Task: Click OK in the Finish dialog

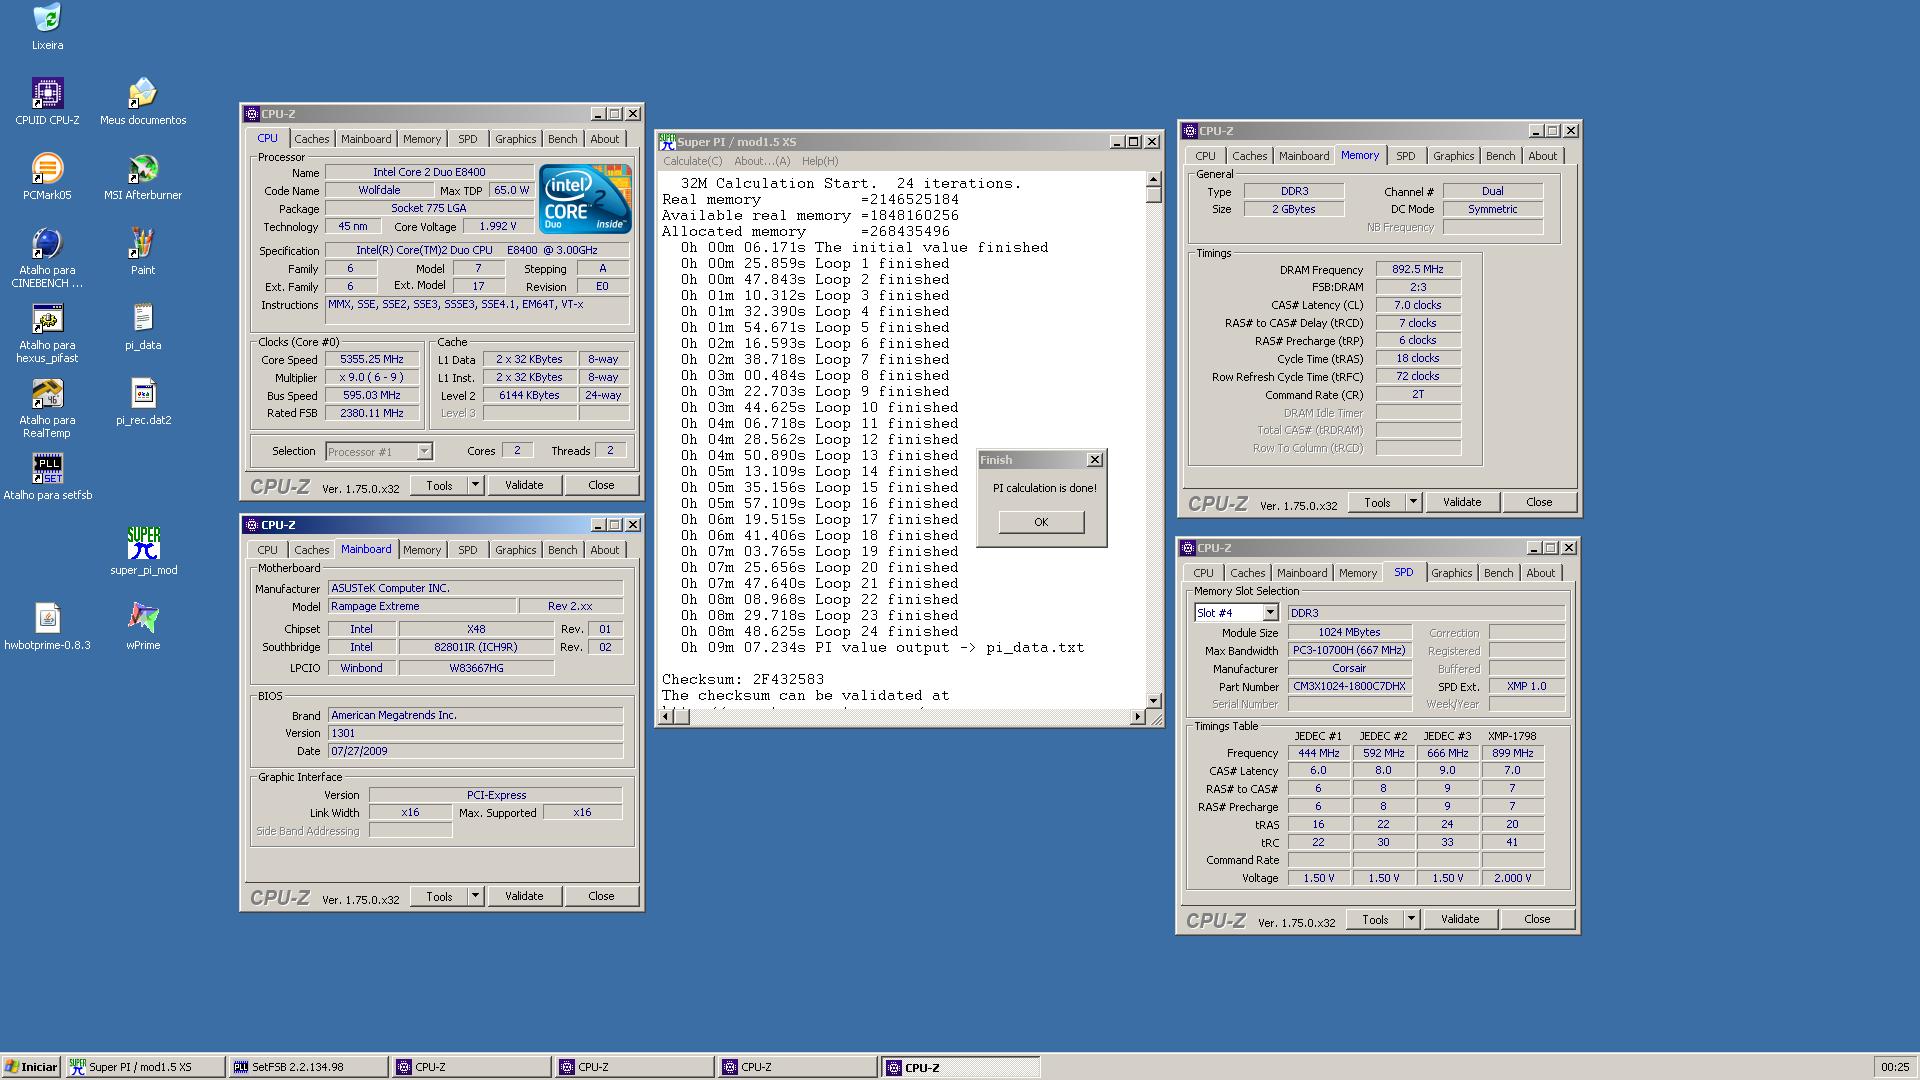Action: [1041, 522]
